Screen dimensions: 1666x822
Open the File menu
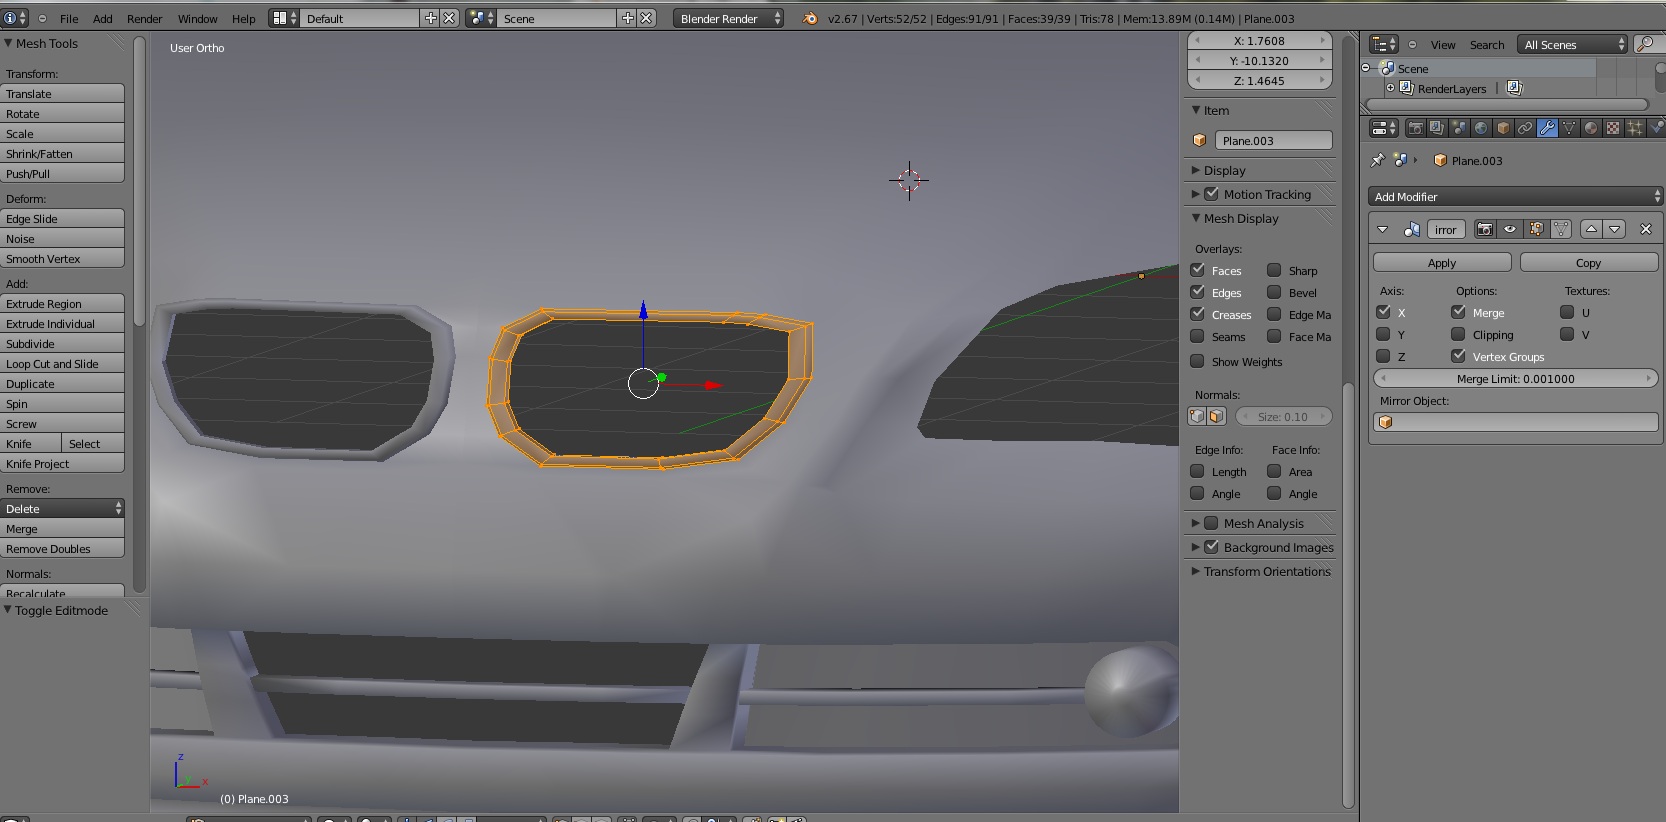point(69,18)
